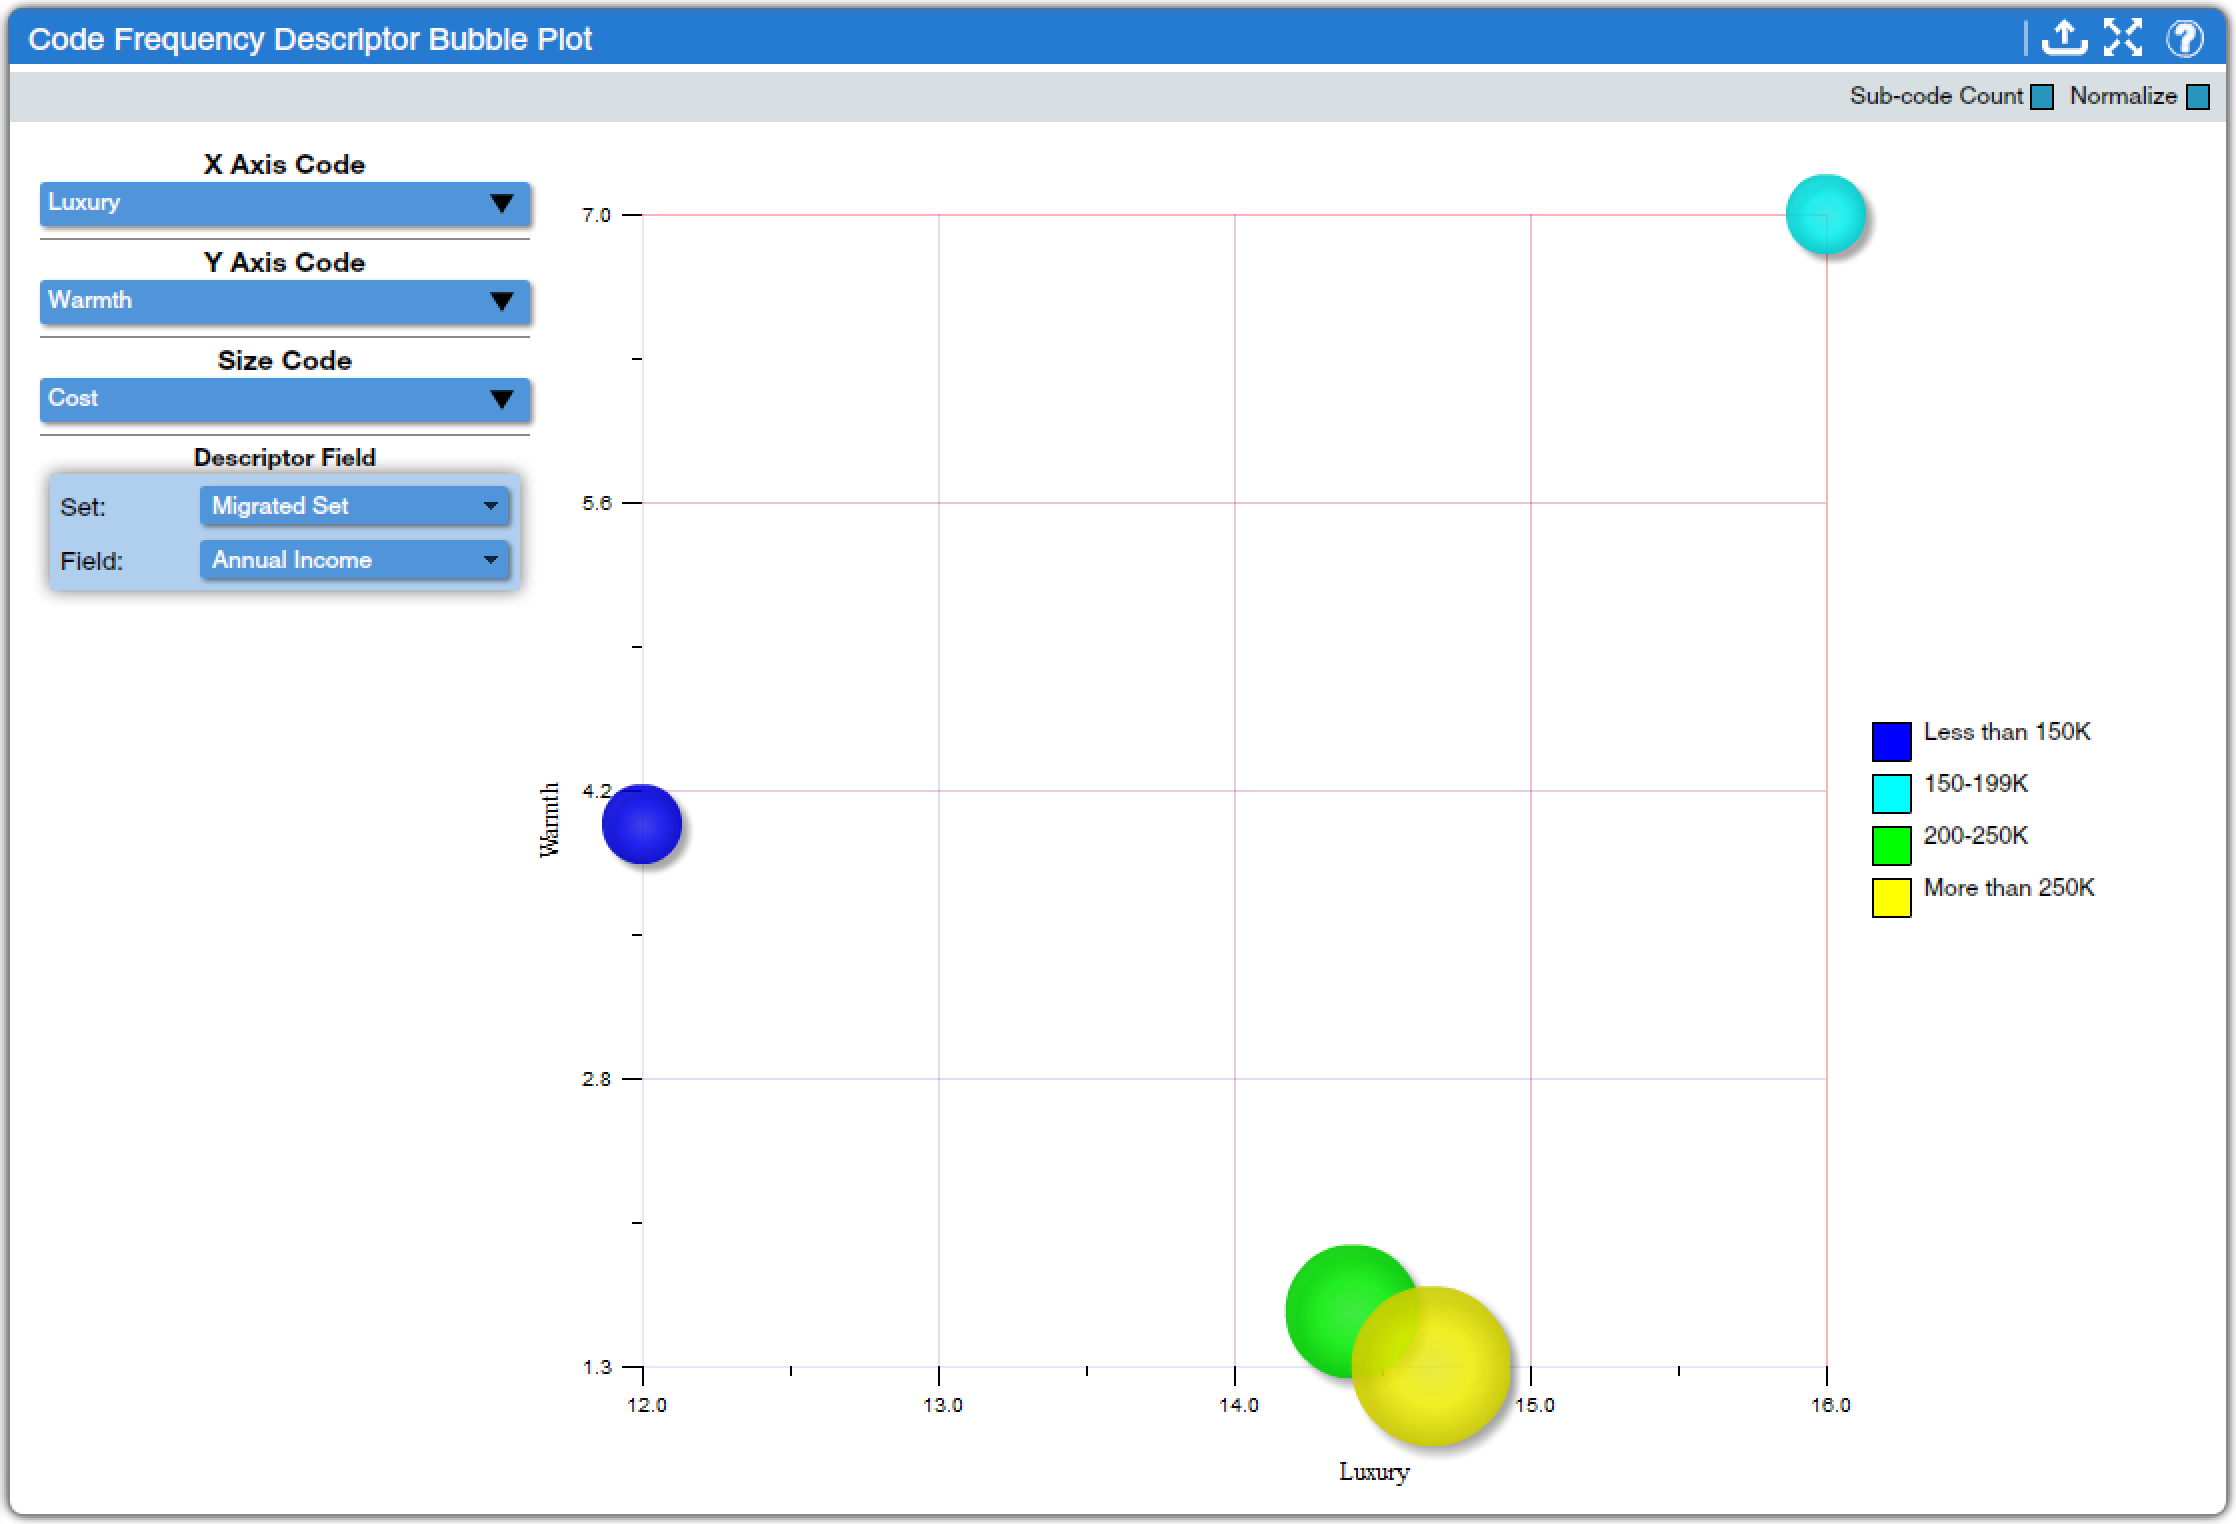2236x1524 pixels.
Task: Click the 'Code Frequency Descriptor Bubble Plot' title
Action: pyautogui.click(x=310, y=39)
